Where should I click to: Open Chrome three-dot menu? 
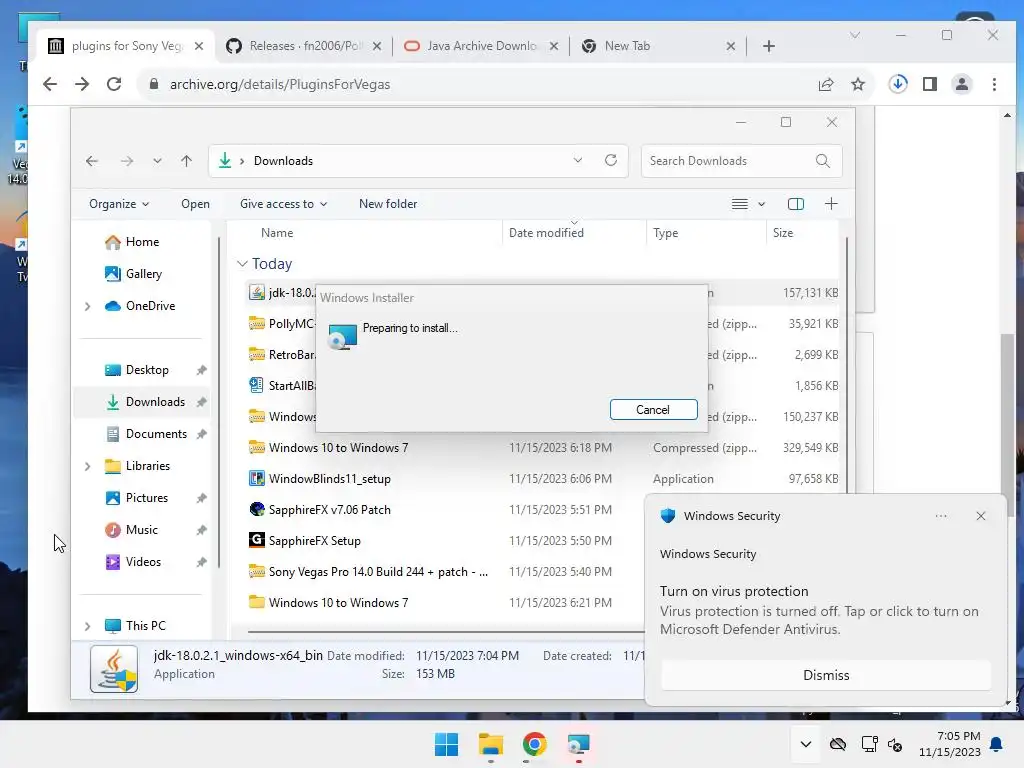[994, 84]
